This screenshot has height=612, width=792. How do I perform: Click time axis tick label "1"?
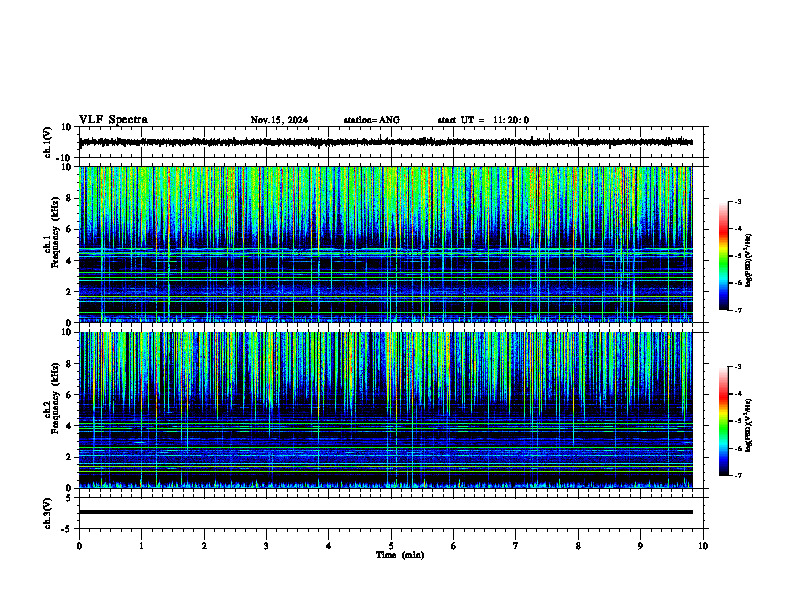(x=141, y=546)
